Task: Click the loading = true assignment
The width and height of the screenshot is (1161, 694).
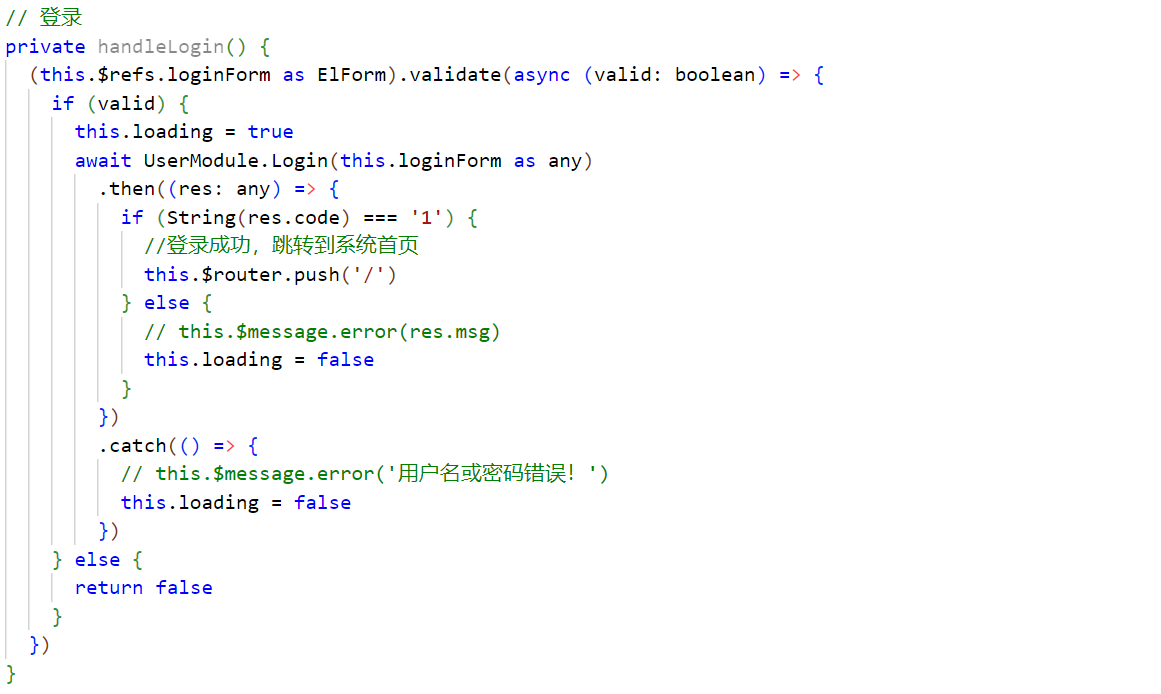Action: coord(183,131)
